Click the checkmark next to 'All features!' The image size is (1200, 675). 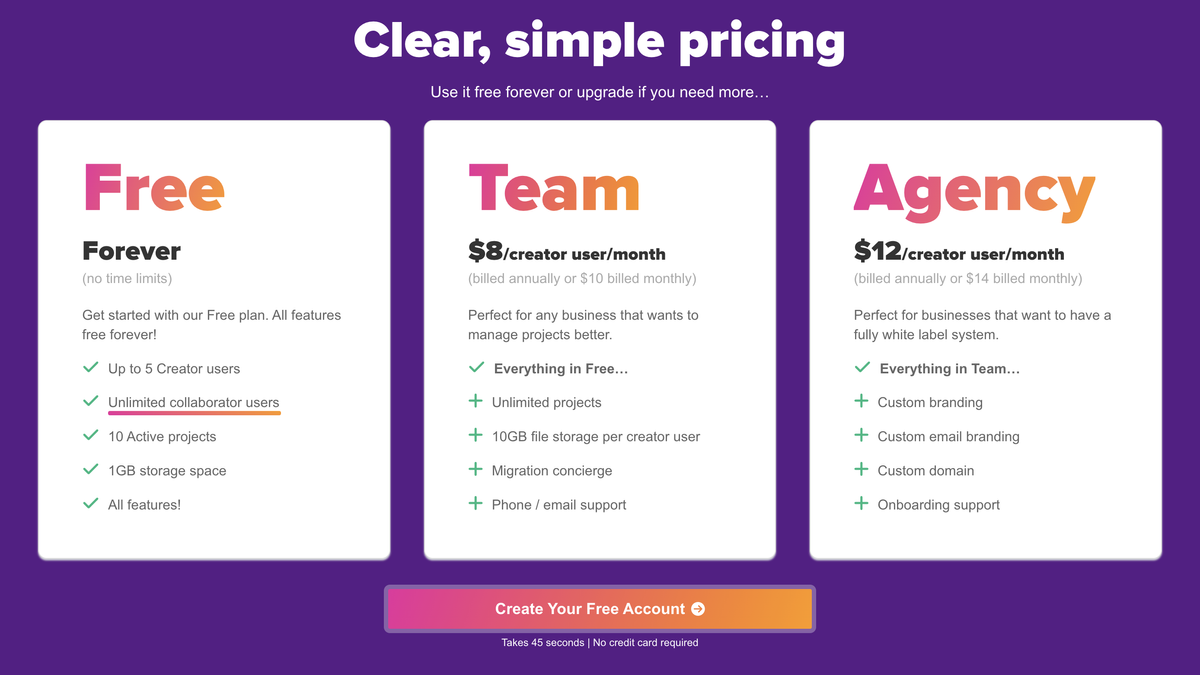pos(90,504)
